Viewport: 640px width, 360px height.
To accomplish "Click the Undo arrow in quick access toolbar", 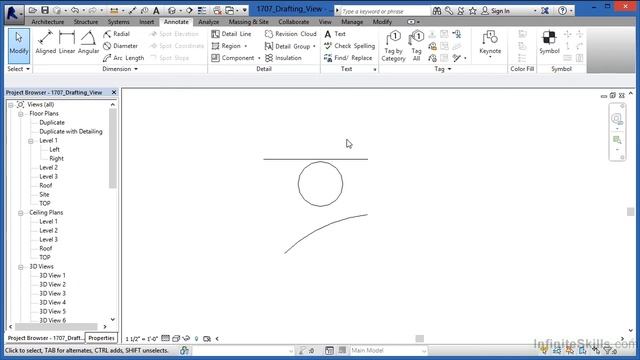I will click(x=74, y=11).
